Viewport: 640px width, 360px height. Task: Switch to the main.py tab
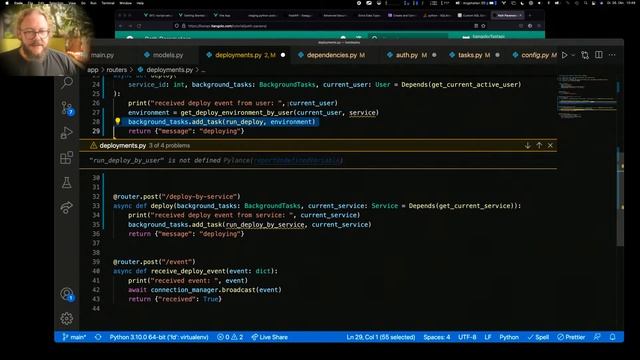(102, 55)
